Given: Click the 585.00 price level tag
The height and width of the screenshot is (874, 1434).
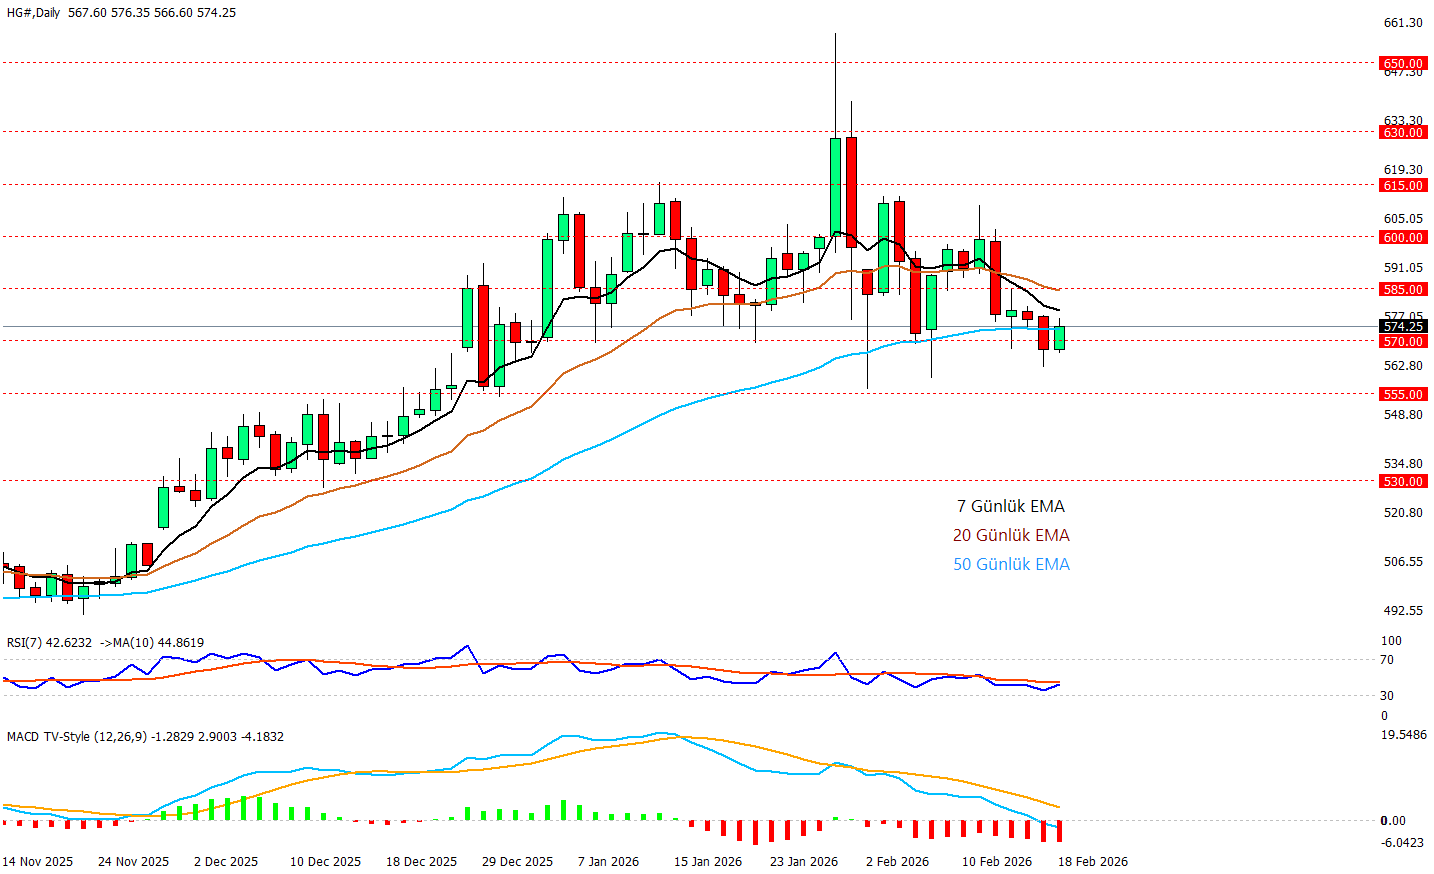Looking at the screenshot, I should pos(1402,289).
